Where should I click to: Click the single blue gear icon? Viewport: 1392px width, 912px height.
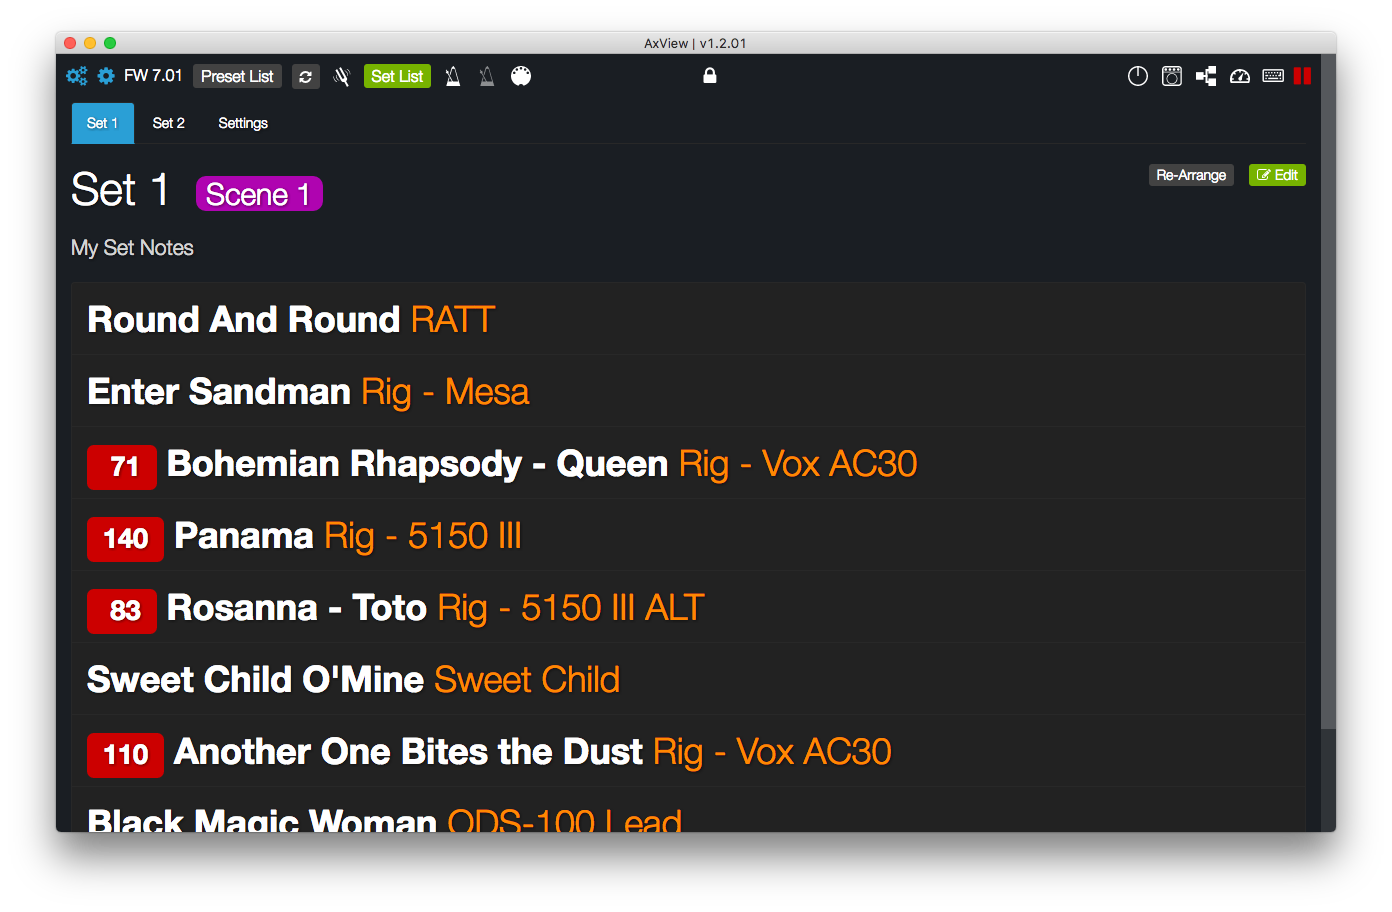(106, 76)
